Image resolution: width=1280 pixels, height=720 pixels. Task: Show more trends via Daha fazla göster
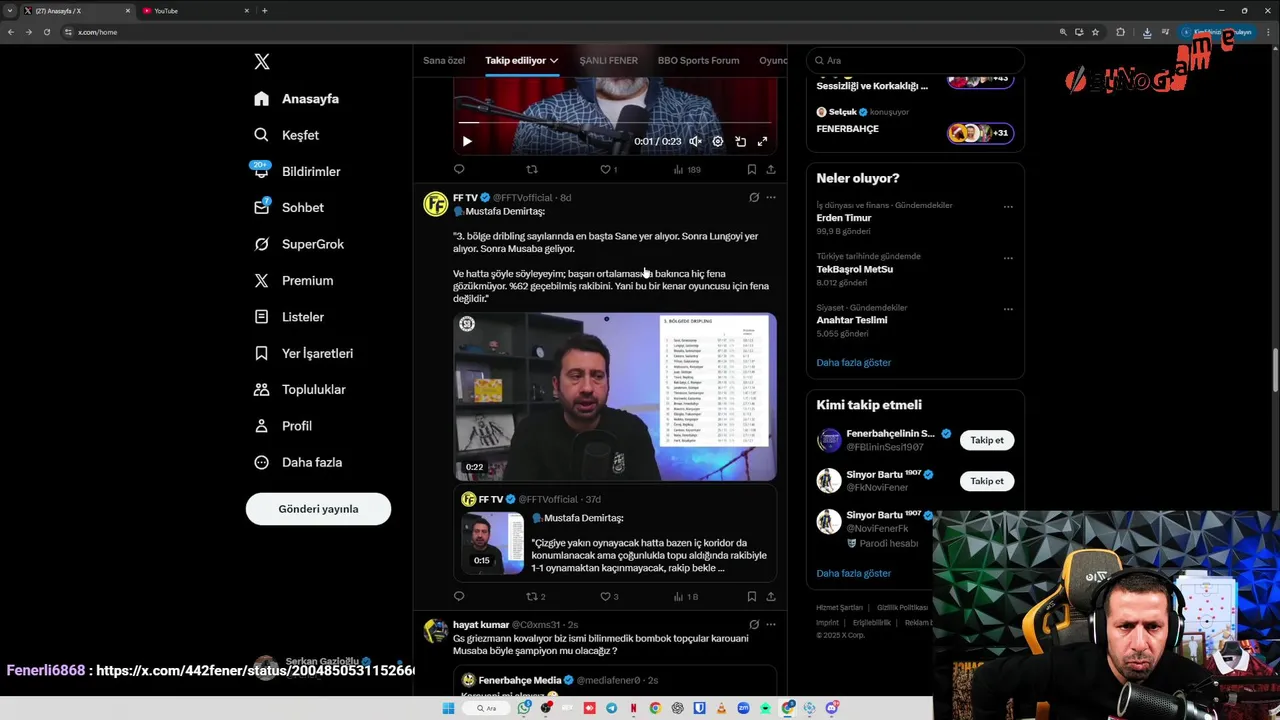[x=853, y=363]
